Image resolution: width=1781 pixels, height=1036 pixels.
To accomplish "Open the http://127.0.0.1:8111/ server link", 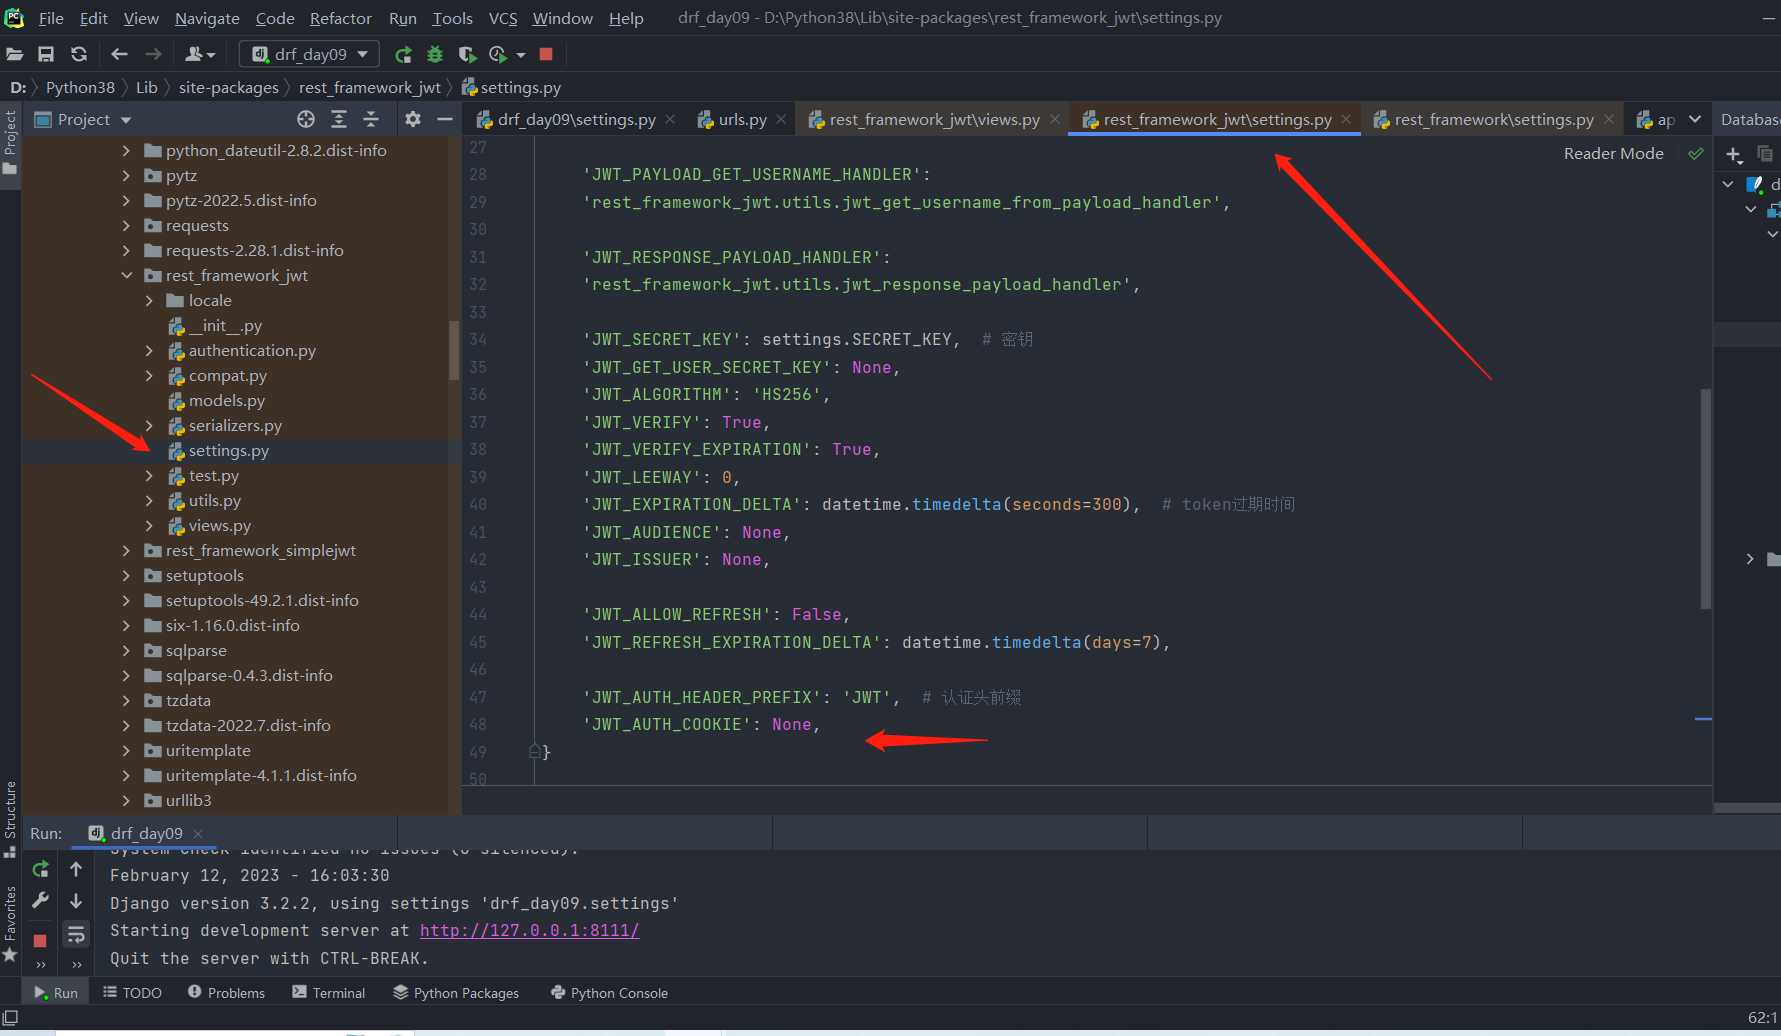I will coord(529,930).
